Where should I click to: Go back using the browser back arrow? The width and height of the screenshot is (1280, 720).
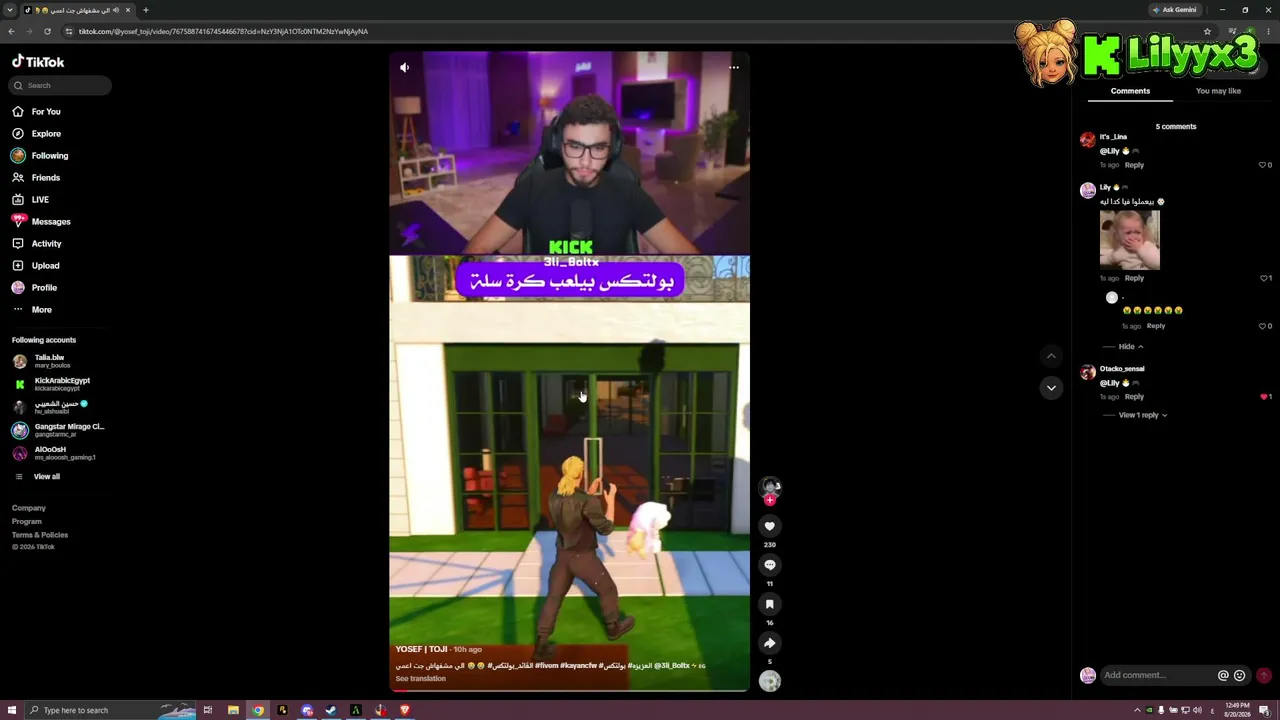[x=11, y=31]
